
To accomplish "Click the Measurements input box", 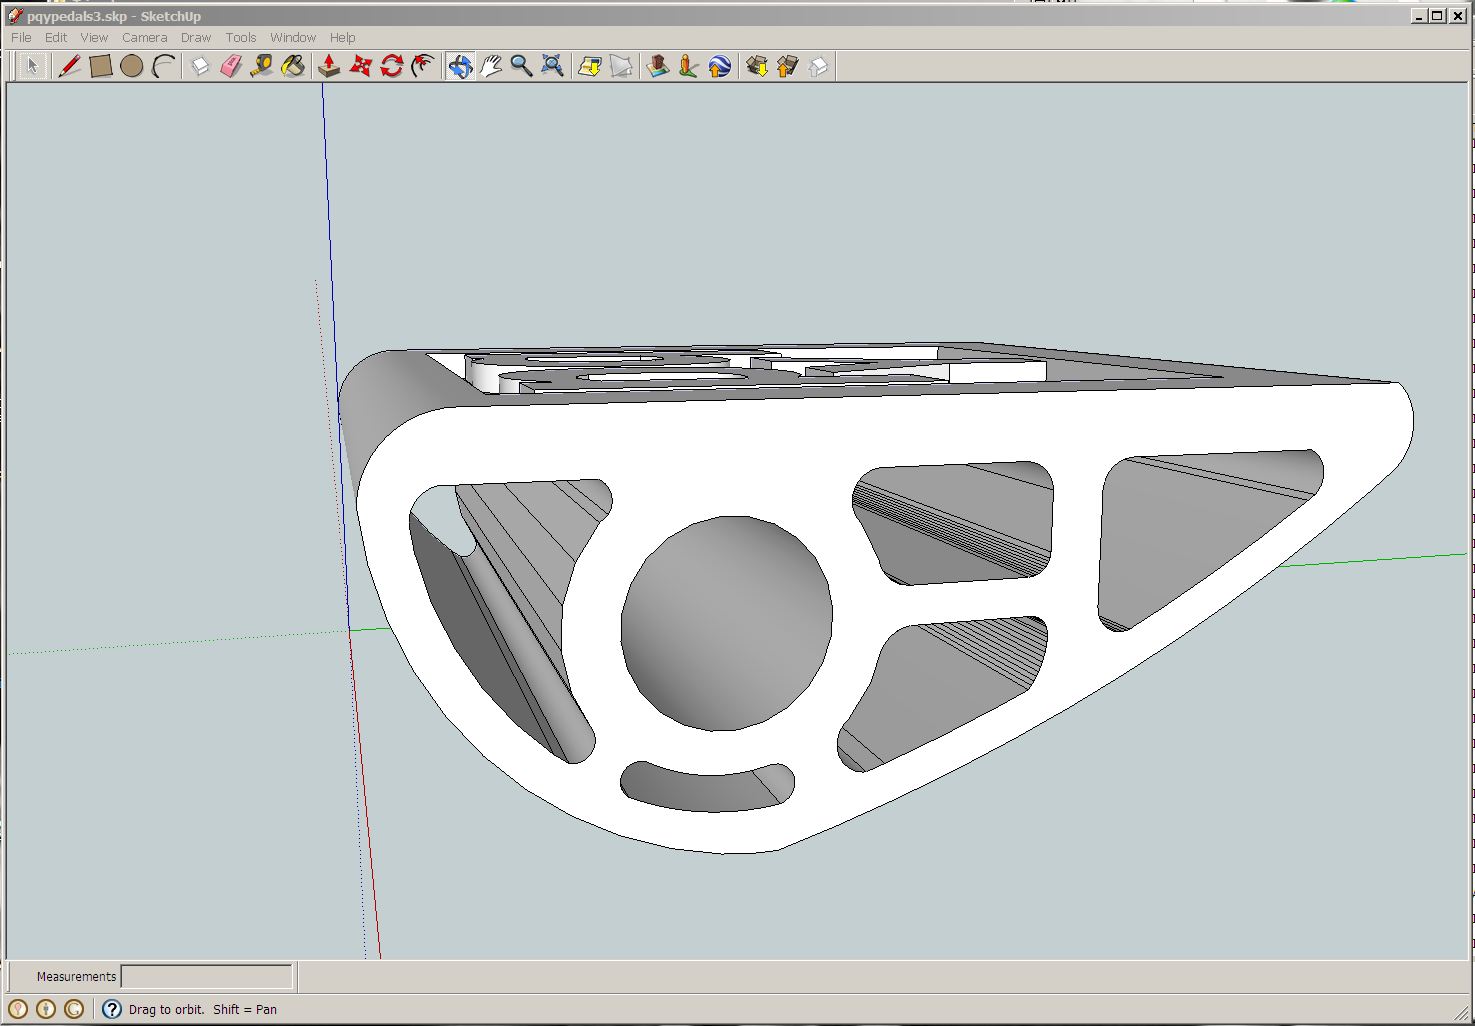I will pos(207,976).
